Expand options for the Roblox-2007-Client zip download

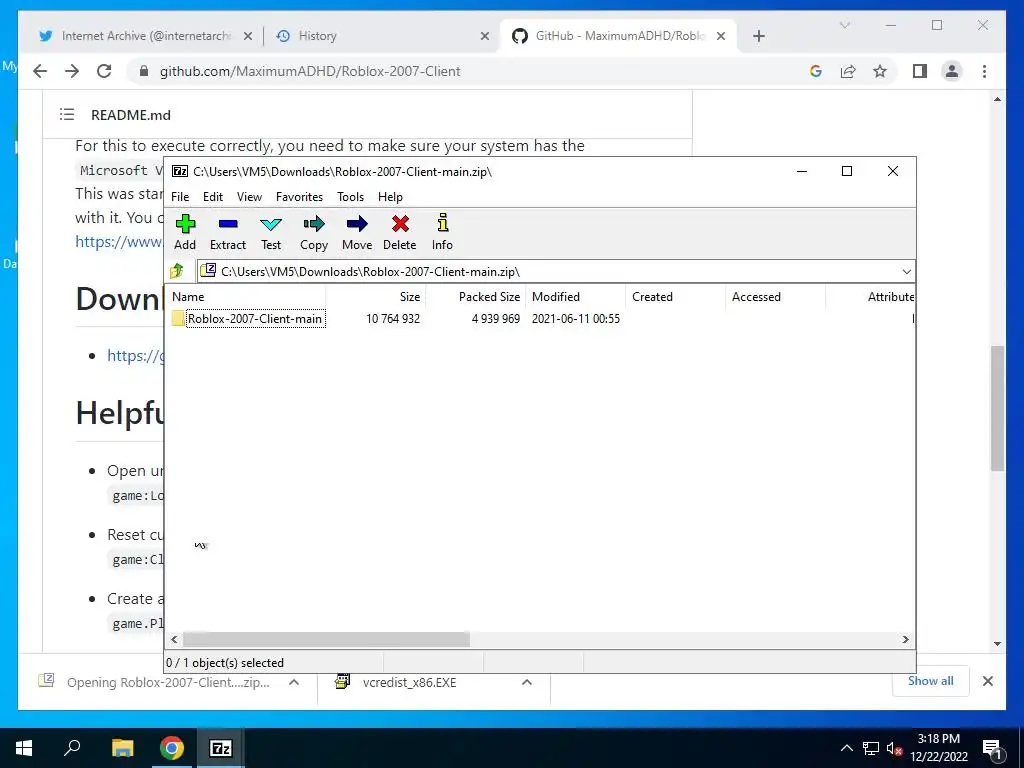pos(294,682)
